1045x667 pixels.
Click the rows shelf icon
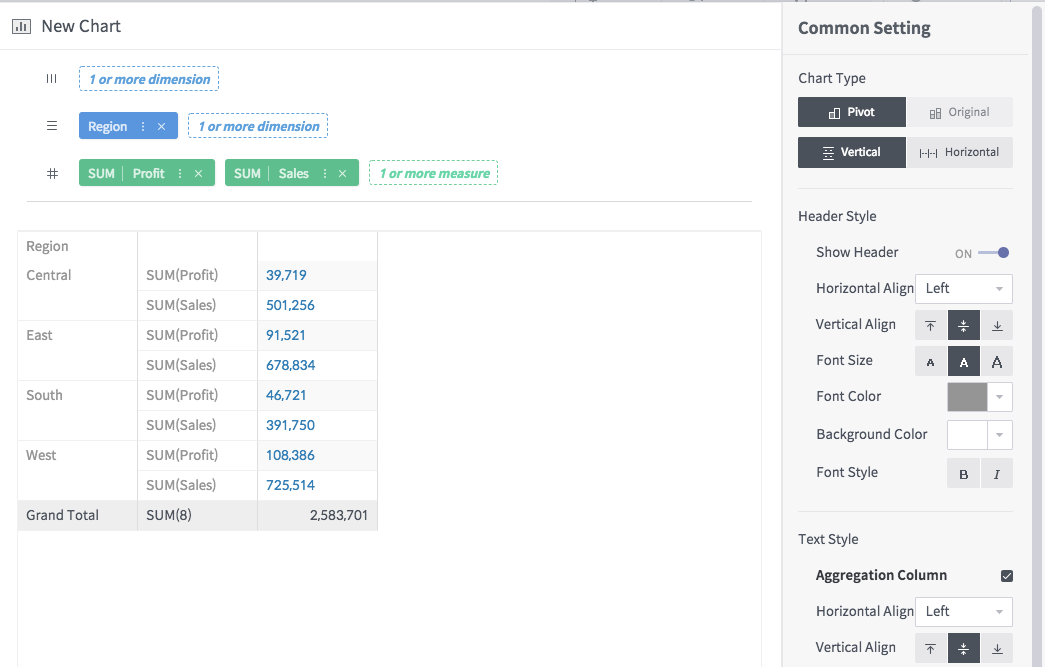point(52,126)
